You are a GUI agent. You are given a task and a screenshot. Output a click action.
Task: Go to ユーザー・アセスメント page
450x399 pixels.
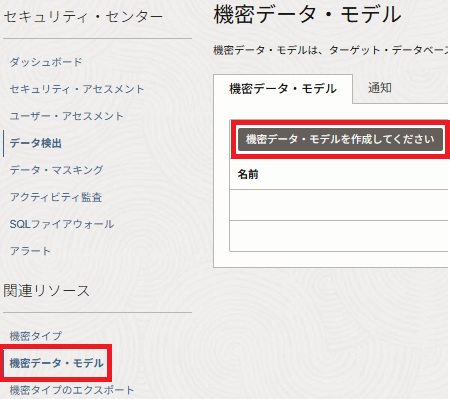tap(66, 116)
